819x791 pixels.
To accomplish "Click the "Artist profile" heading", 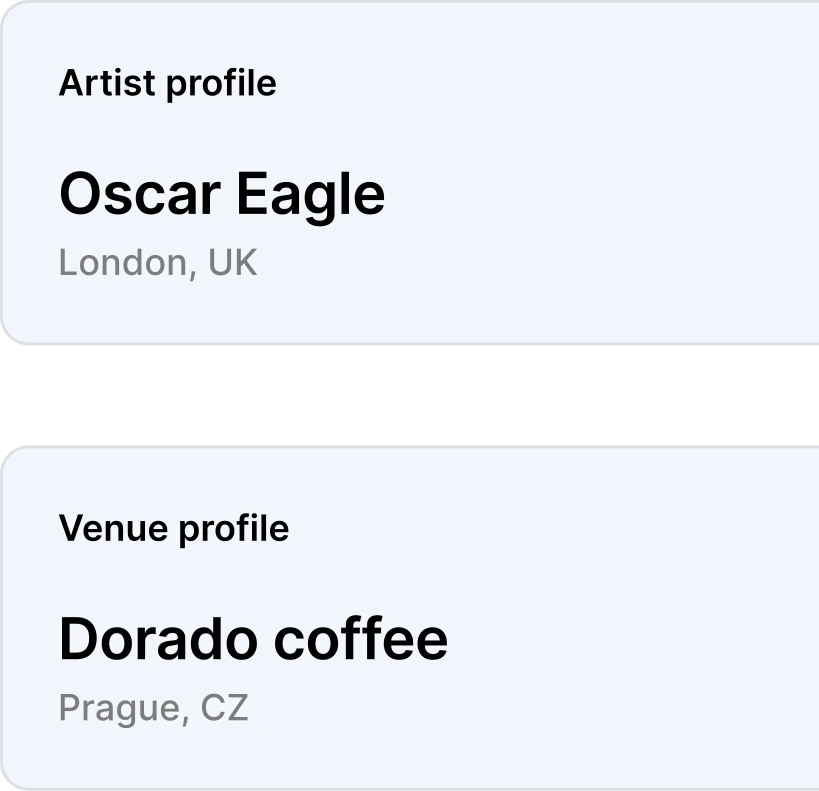I will tap(167, 83).
